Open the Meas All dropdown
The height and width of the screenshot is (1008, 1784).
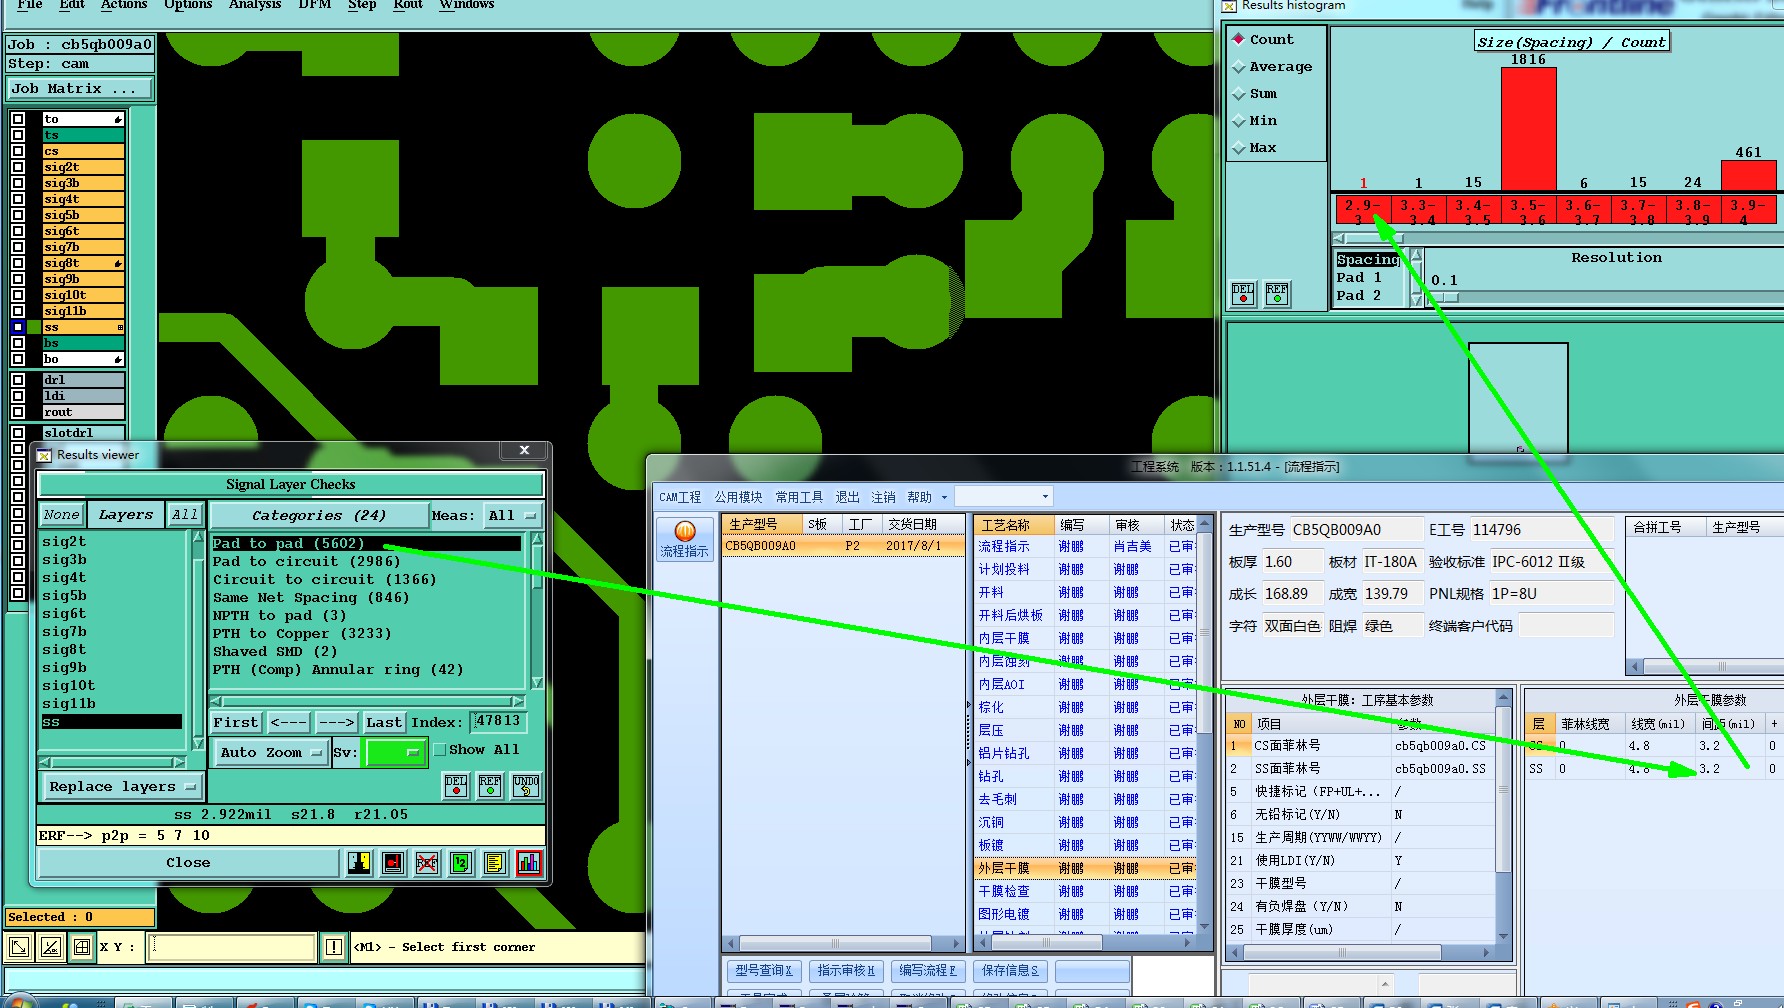pos(511,515)
